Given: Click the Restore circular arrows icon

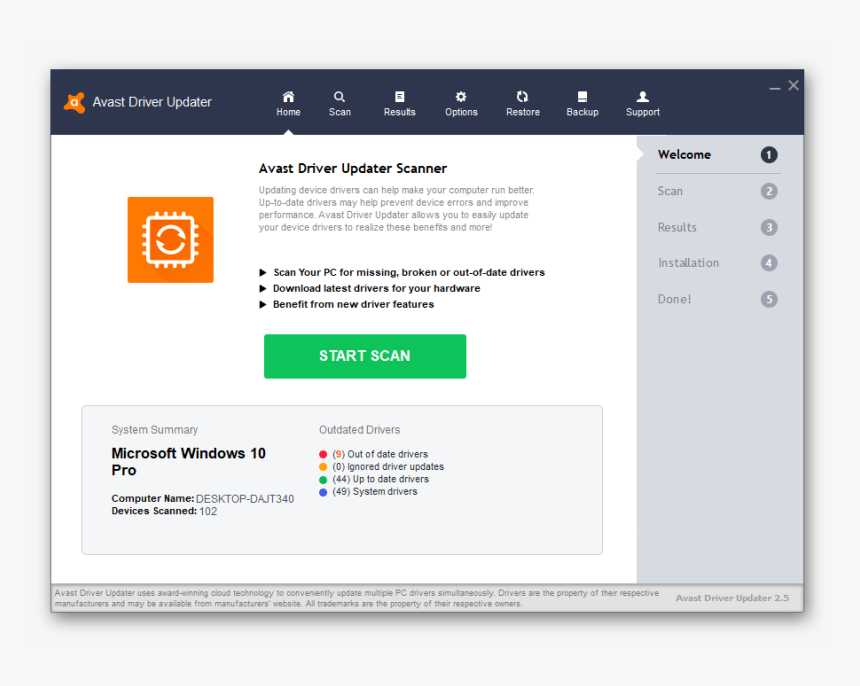Looking at the screenshot, I should coord(522,97).
